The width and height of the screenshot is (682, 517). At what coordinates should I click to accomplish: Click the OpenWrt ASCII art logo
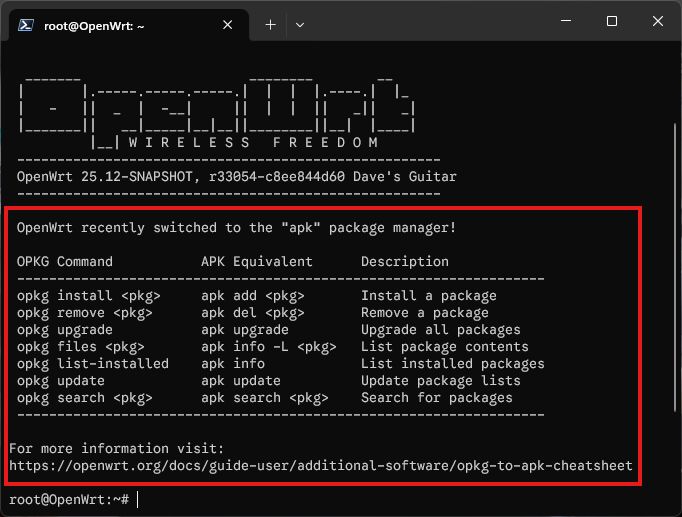pyautogui.click(x=217, y=112)
